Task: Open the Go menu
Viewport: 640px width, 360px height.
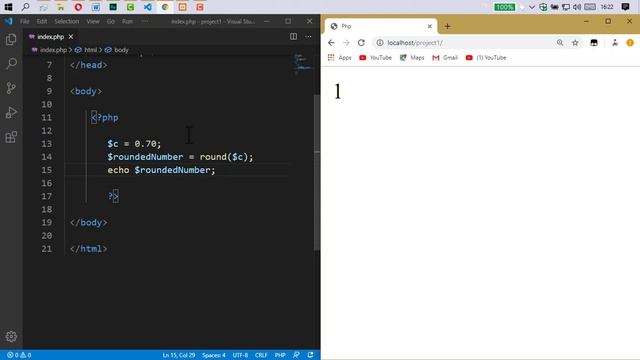Action: pyautogui.click(x=111, y=21)
